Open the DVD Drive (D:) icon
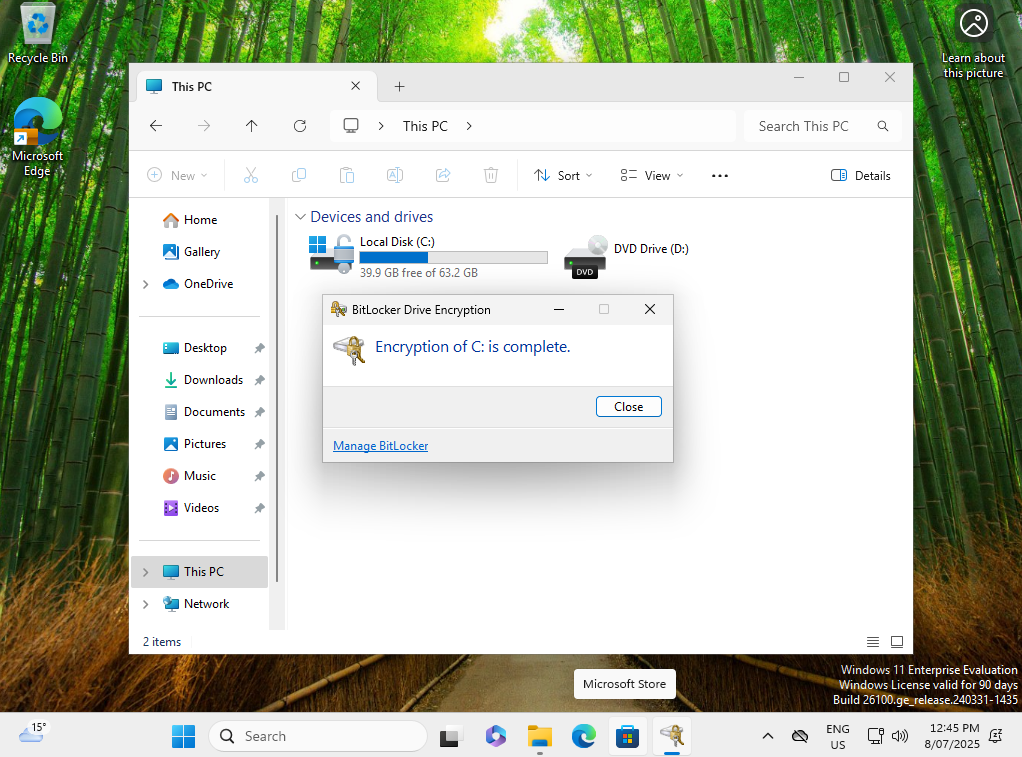The image size is (1022, 757). point(586,256)
